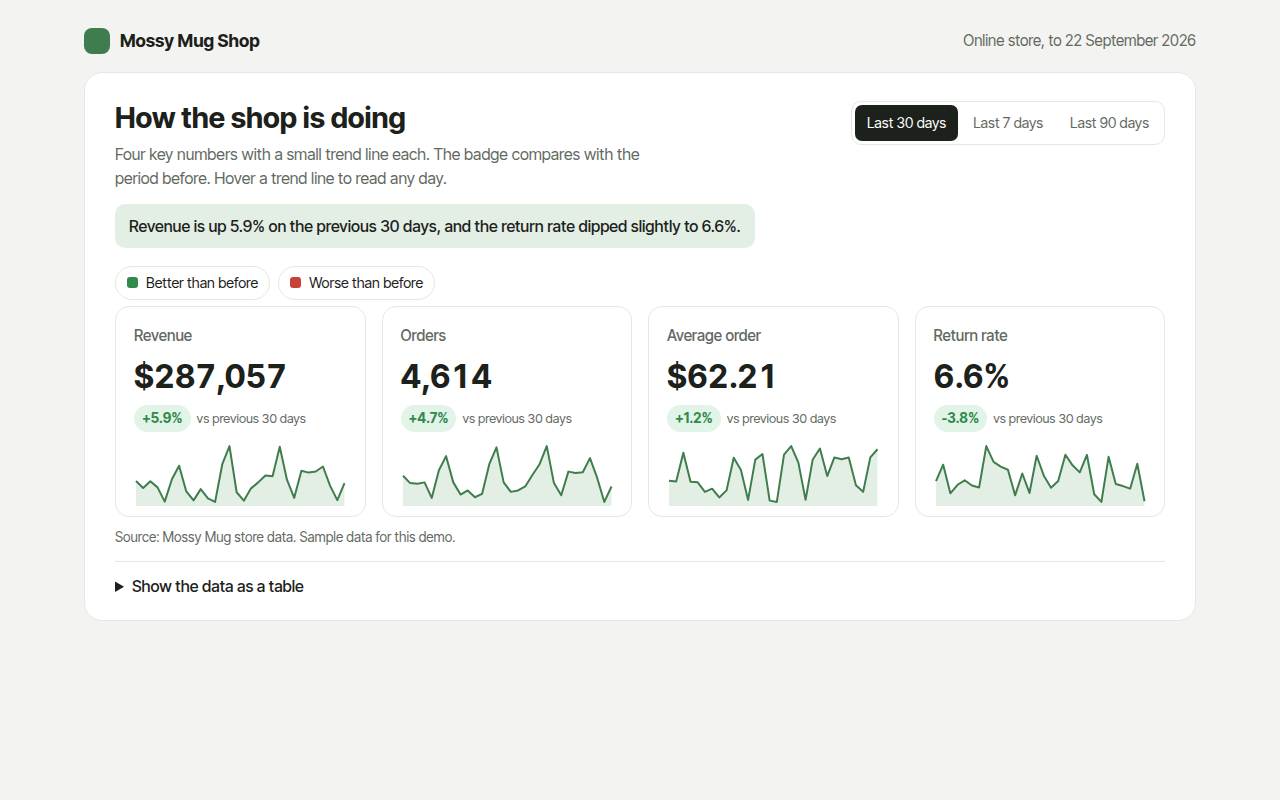Image resolution: width=1280 pixels, height=800 pixels.
Task: Click the $62.21 average order value
Action: click(x=722, y=376)
